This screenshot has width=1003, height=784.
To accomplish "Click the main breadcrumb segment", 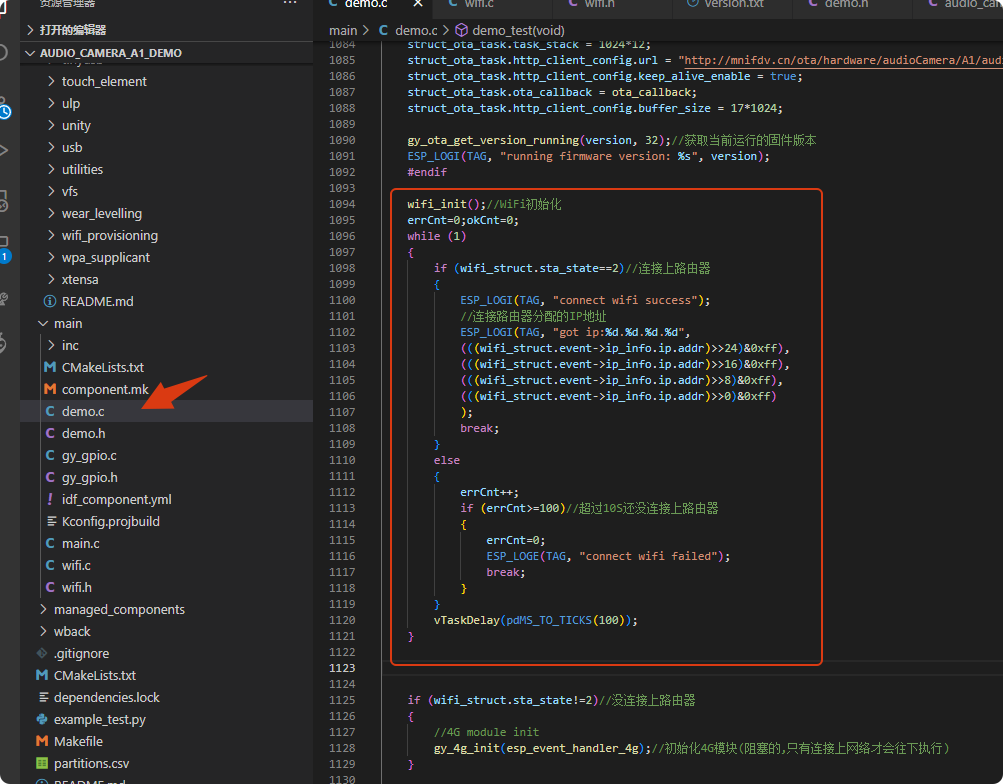I will 343,31.
